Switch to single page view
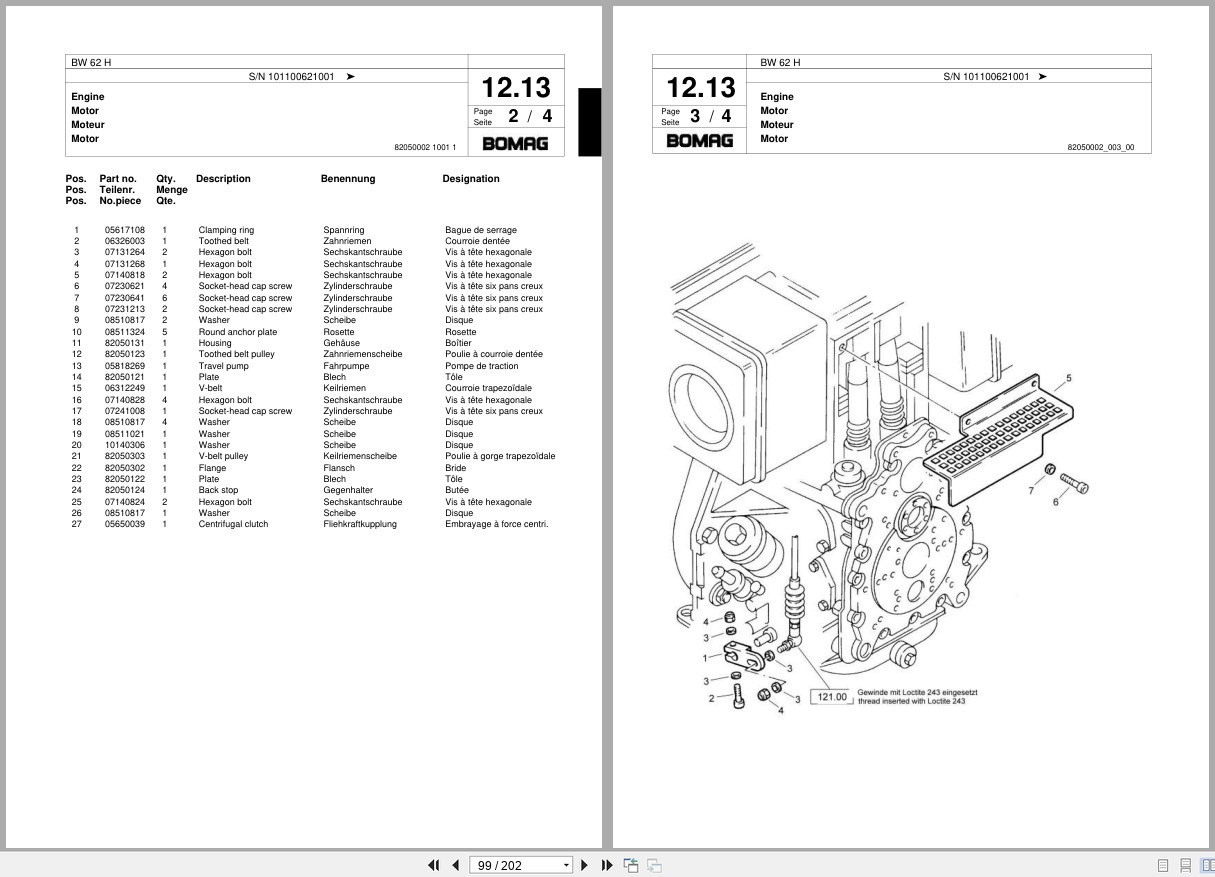 click(x=1163, y=865)
